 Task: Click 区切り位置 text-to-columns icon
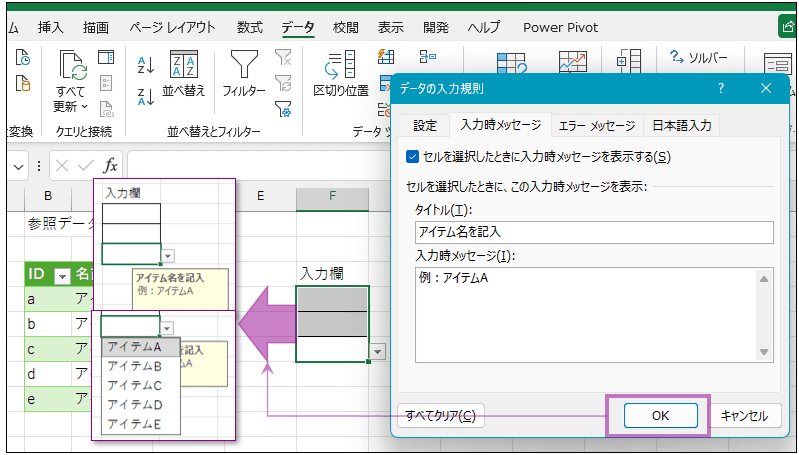[x=341, y=74]
